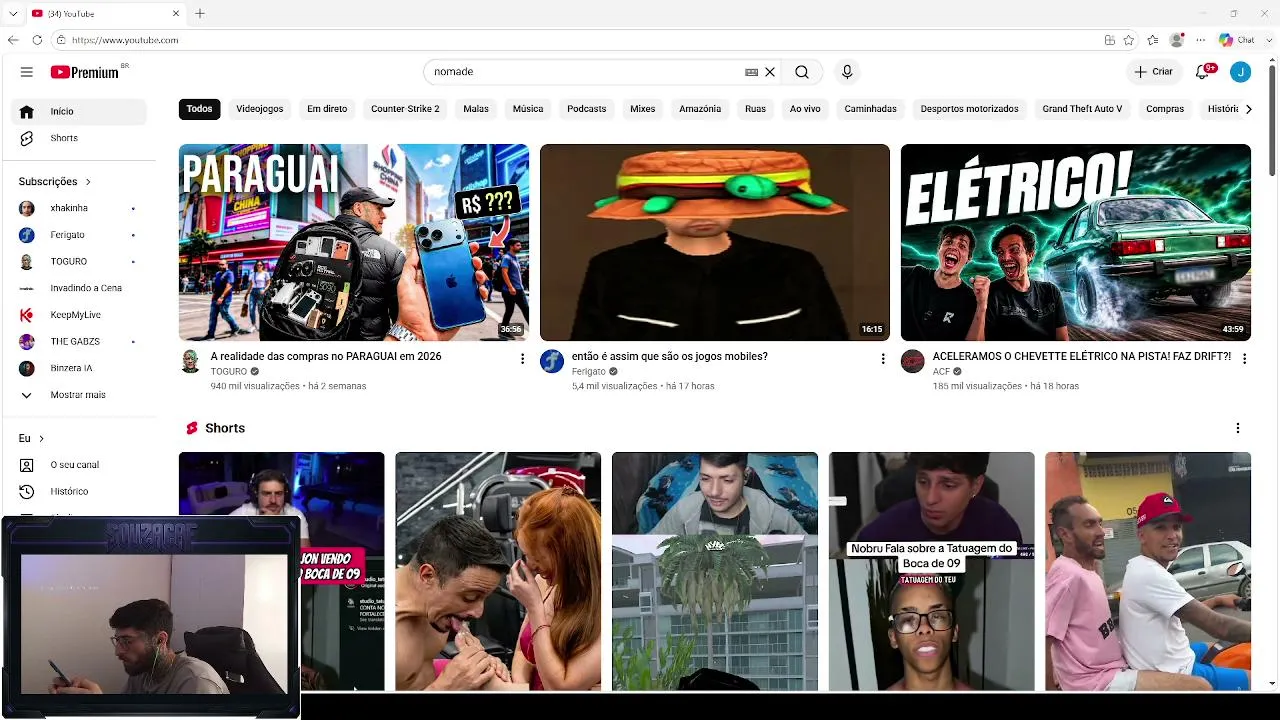Open the 'Nobru Fala sobre a Tatuagem' short
The height and width of the screenshot is (720, 1280).
coord(931,571)
